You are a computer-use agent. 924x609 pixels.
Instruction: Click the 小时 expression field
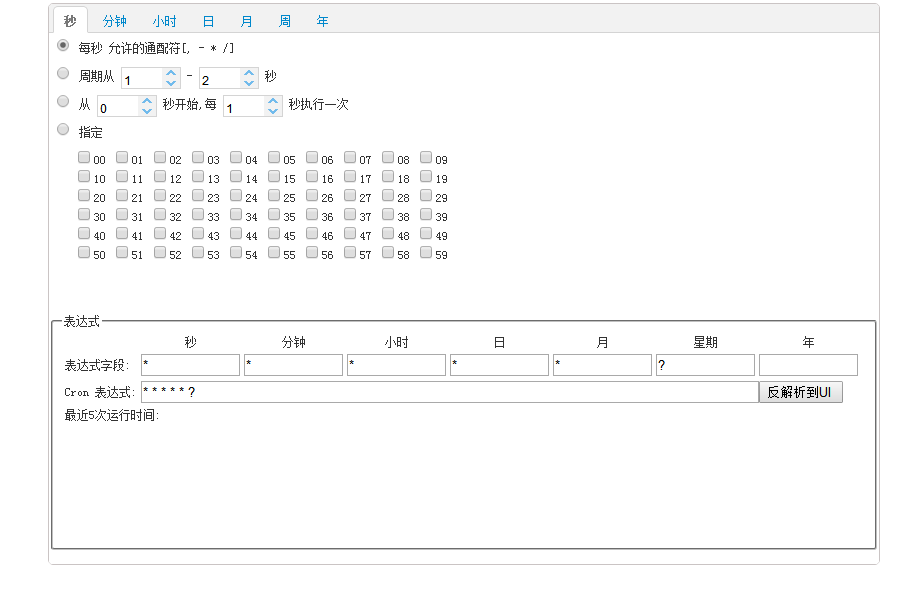pyautogui.click(x=397, y=365)
